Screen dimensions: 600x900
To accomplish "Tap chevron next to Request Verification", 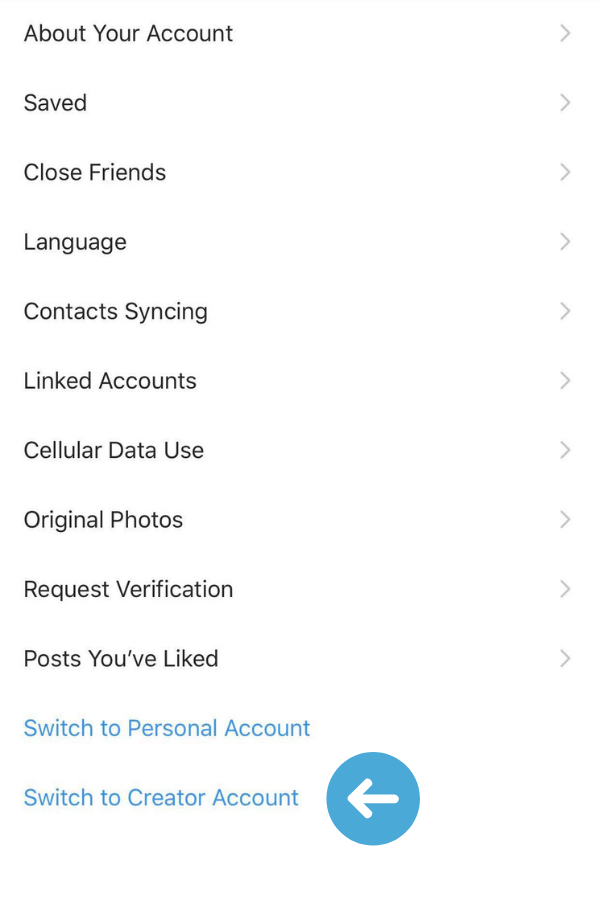I will click(x=565, y=589).
